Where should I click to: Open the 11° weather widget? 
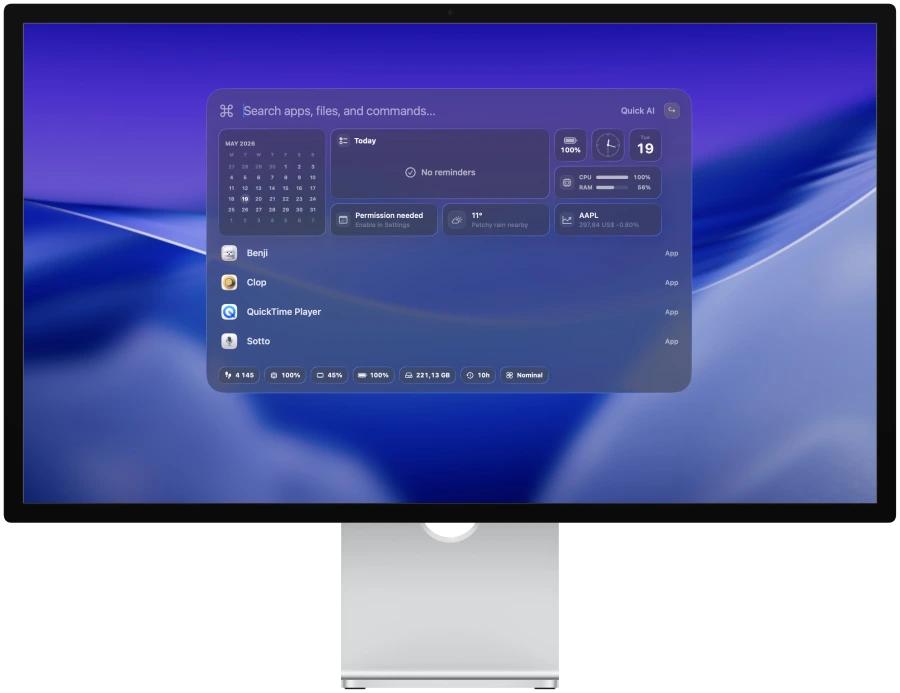click(x=495, y=219)
